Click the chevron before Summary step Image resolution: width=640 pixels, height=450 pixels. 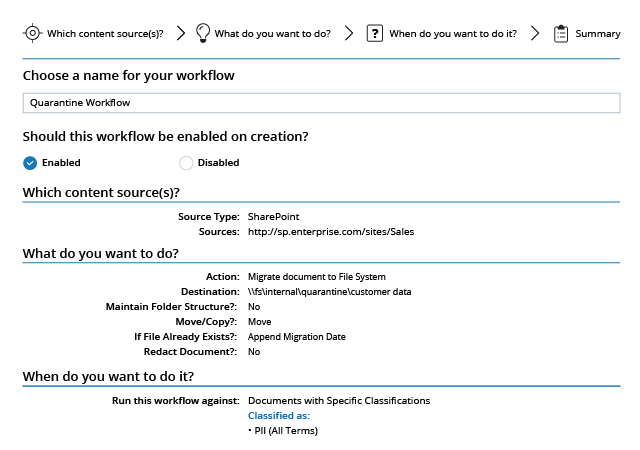535,33
